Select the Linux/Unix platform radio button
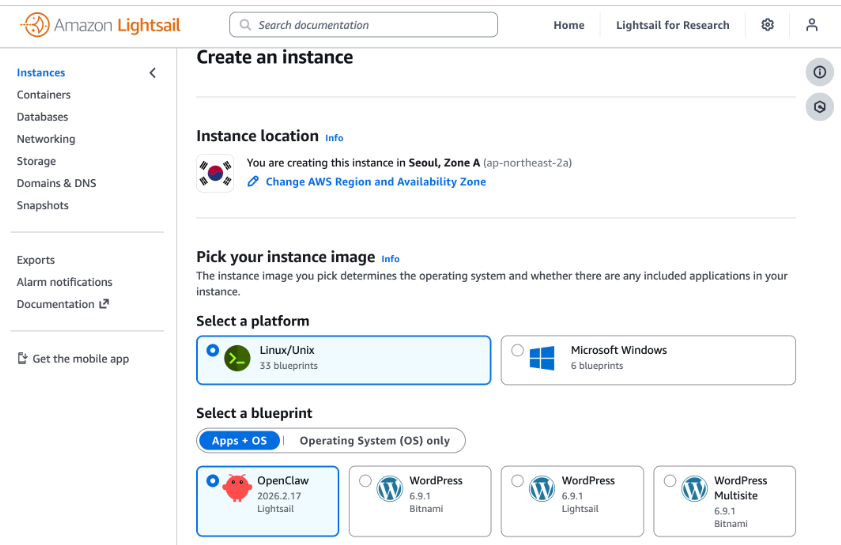The image size is (841, 545). point(212,351)
